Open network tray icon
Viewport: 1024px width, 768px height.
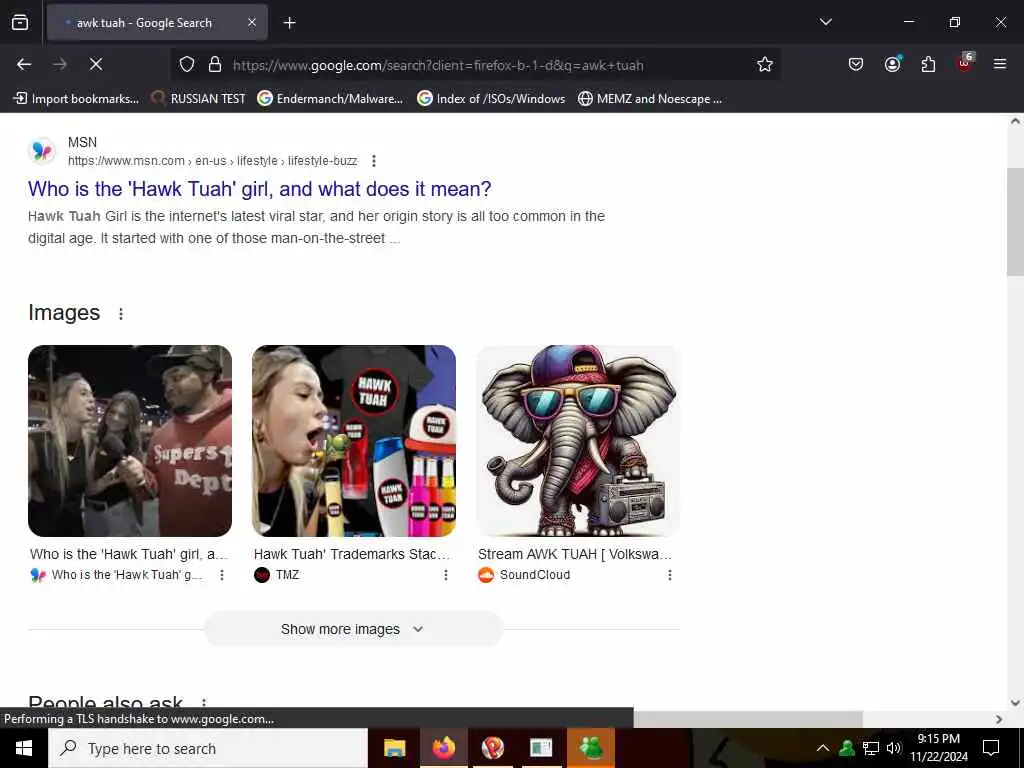[x=871, y=748]
